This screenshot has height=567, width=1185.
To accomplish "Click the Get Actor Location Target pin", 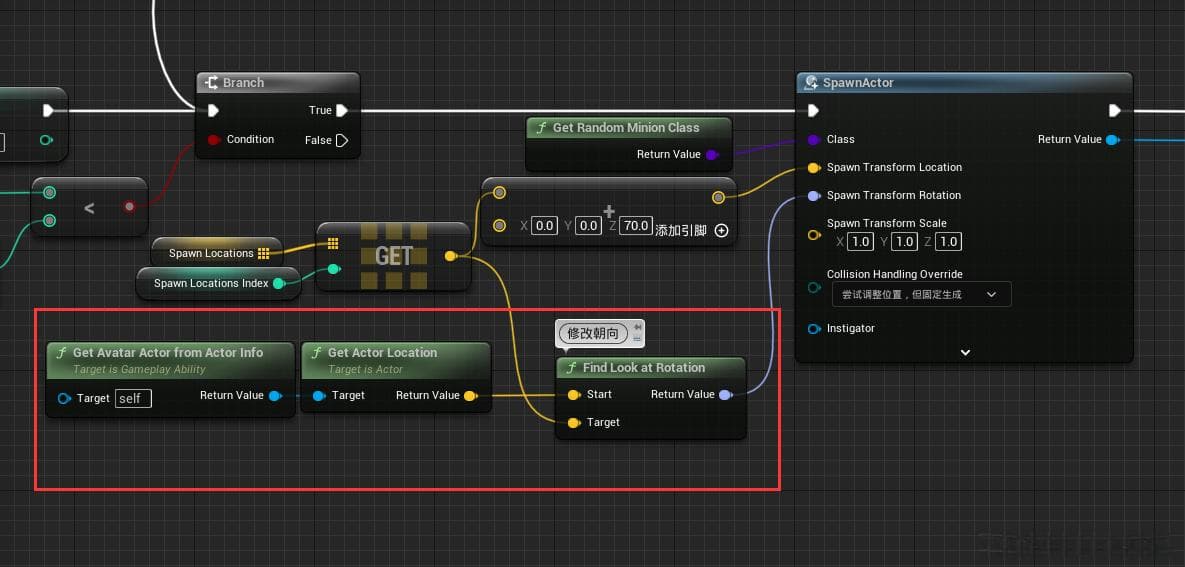I will 319,395.
